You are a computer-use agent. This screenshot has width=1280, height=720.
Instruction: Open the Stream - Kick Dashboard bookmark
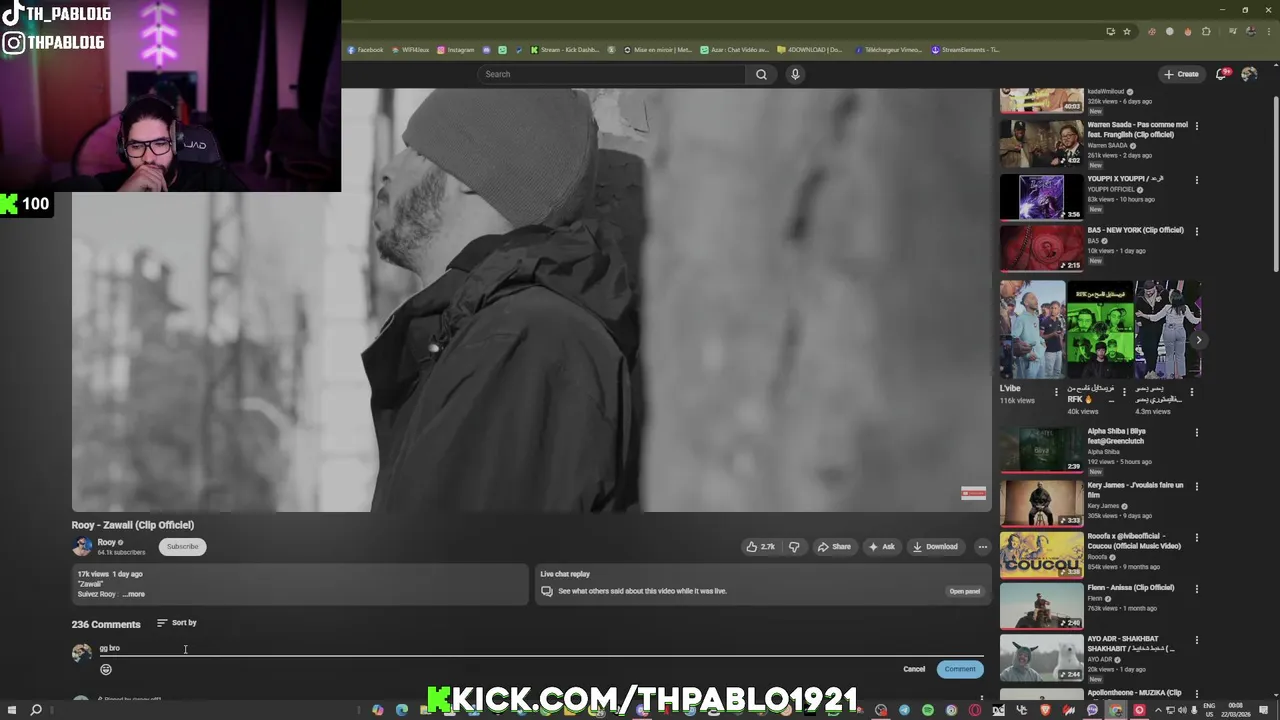click(x=565, y=50)
